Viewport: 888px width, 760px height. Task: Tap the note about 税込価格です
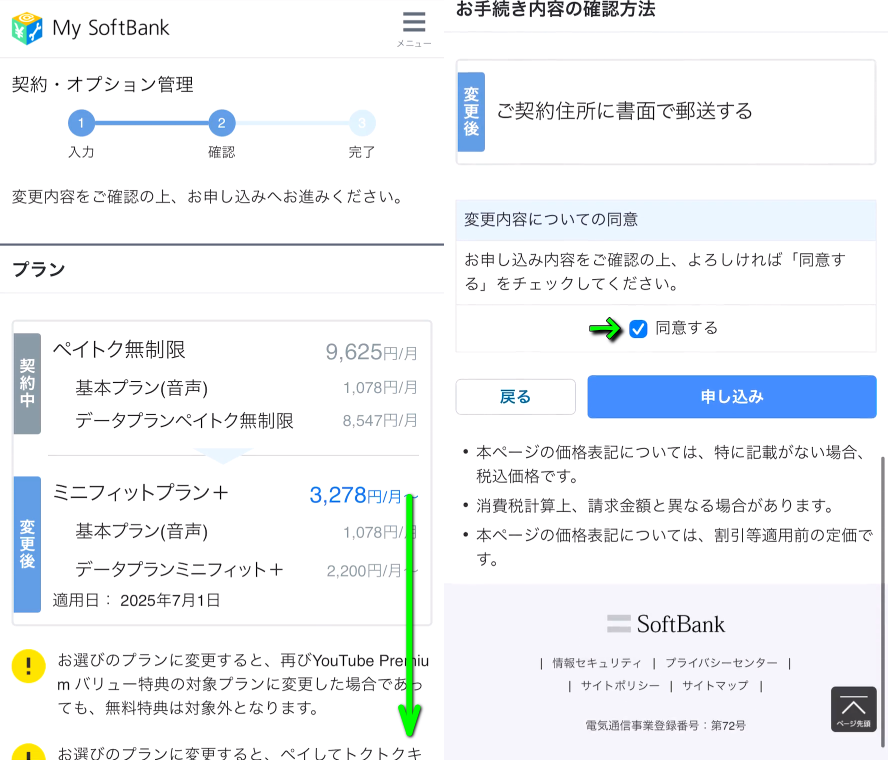click(671, 464)
